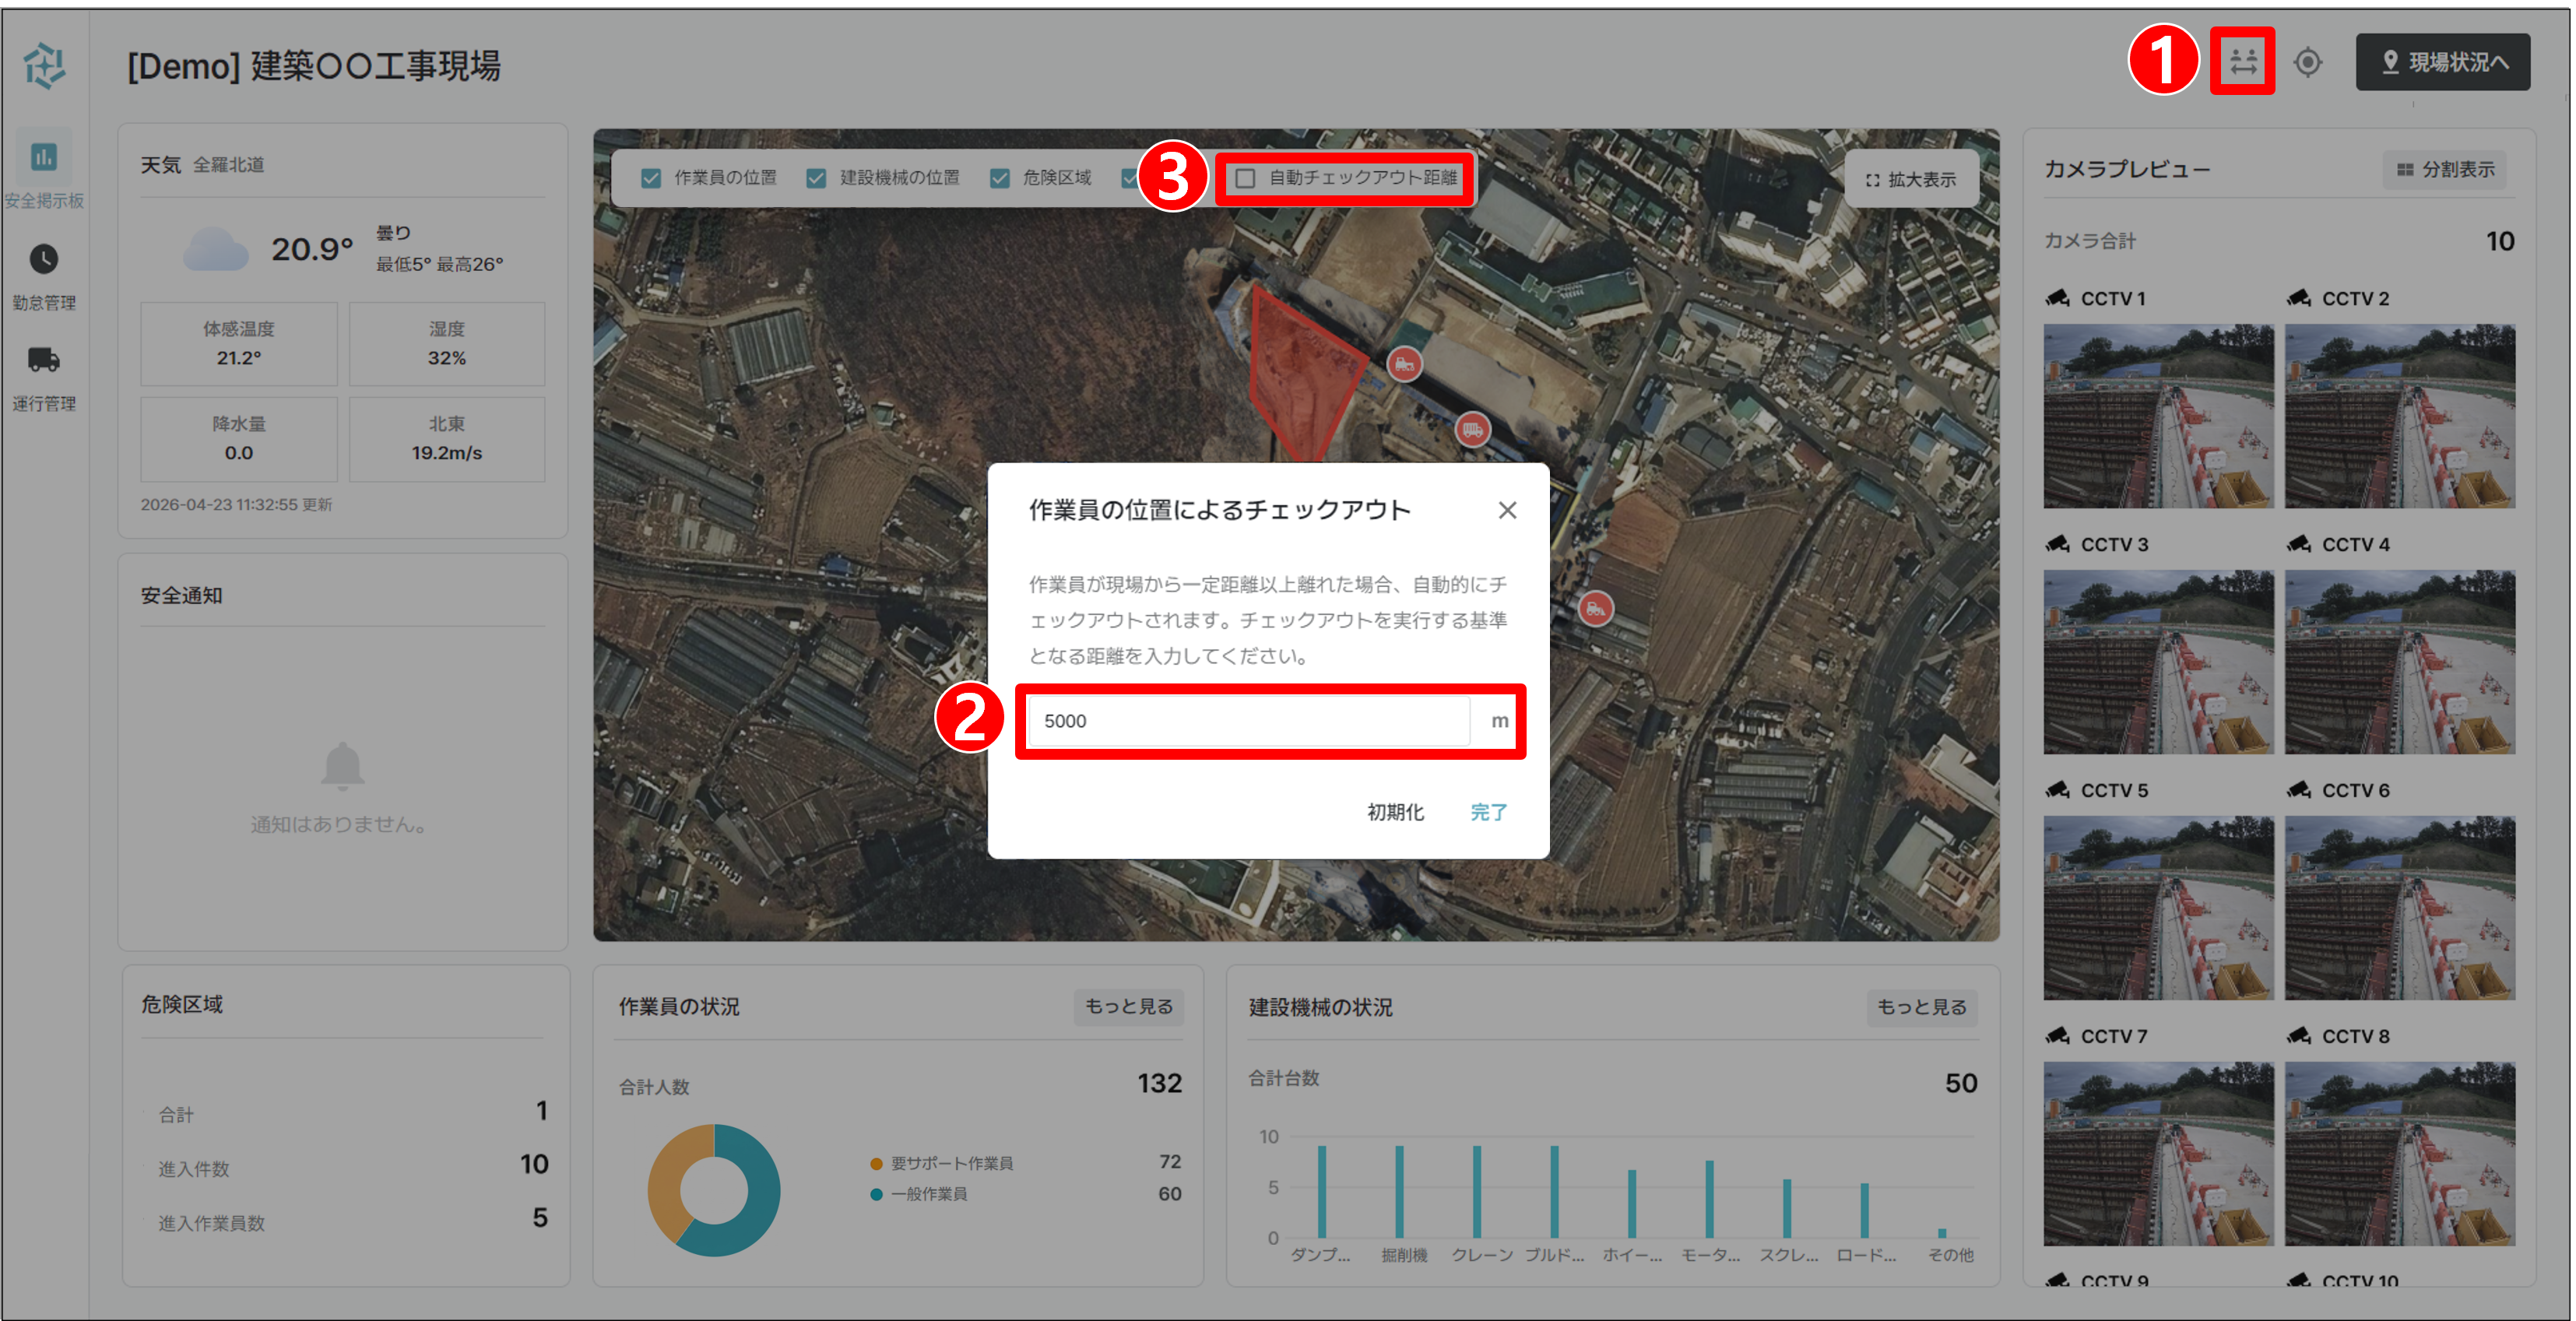
Task: Click the 掘削機 bar in the machinery chart
Action: click(x=1399, y=1191)
